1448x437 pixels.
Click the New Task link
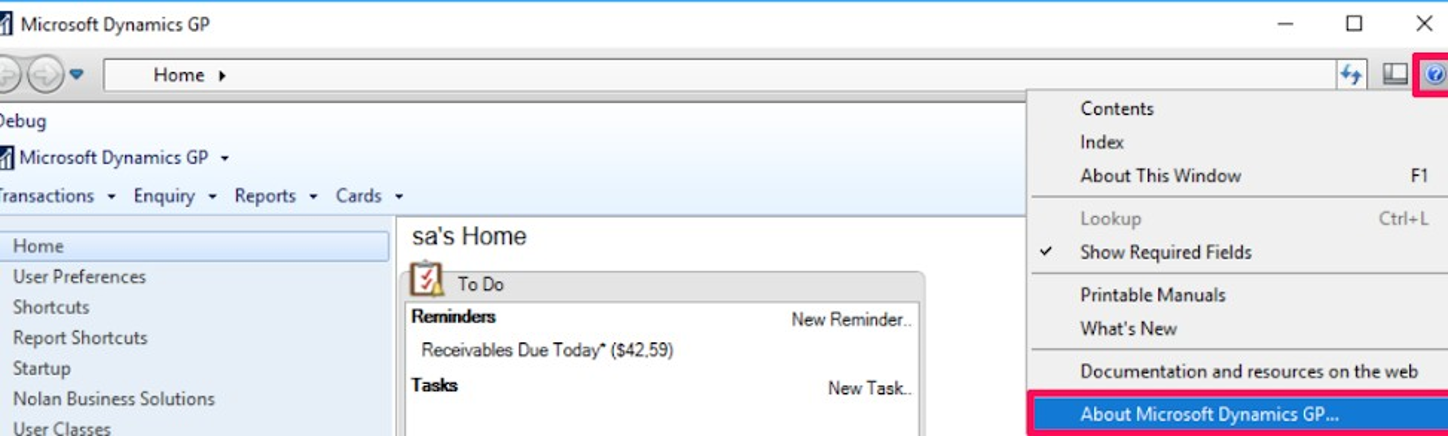[x=869, y=388]
